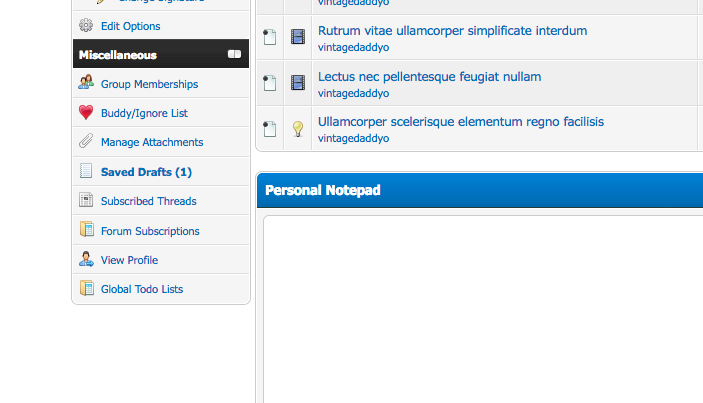This screenshot has width=703, height=403.
Task: Click the paperclip Manage Attachments icon
Action: click(86, 142)
